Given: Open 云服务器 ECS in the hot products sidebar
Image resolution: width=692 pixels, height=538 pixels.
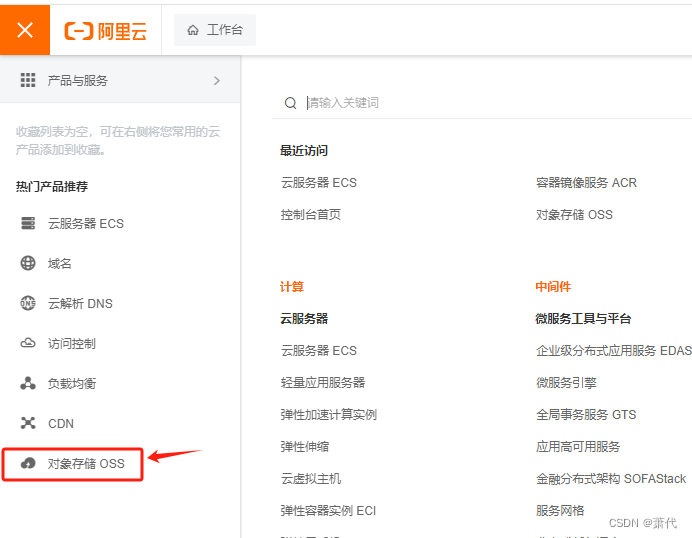Looking at the screenshot, I should [86, 224].
